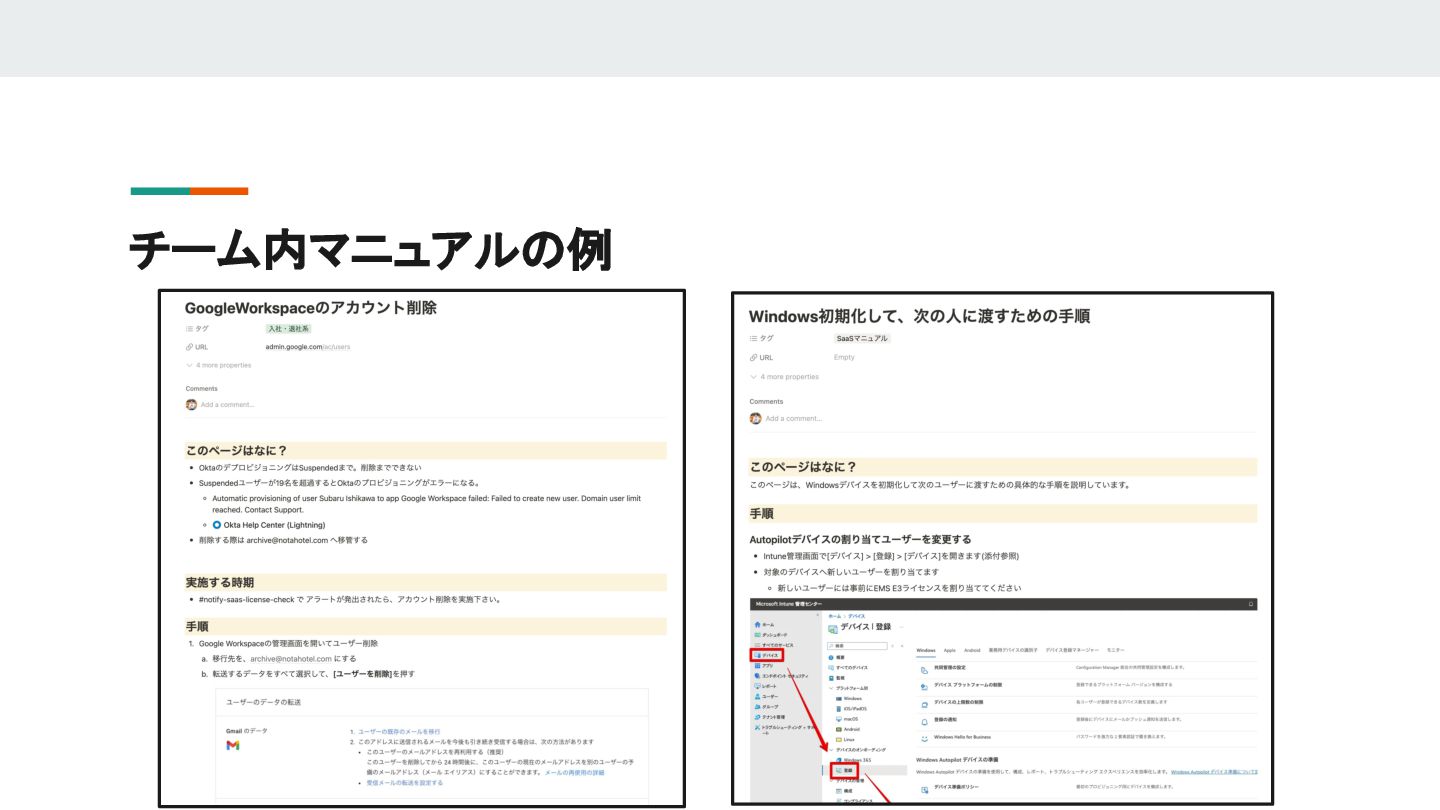Click the Empty URL value
1440x810 pixels.
844,357
